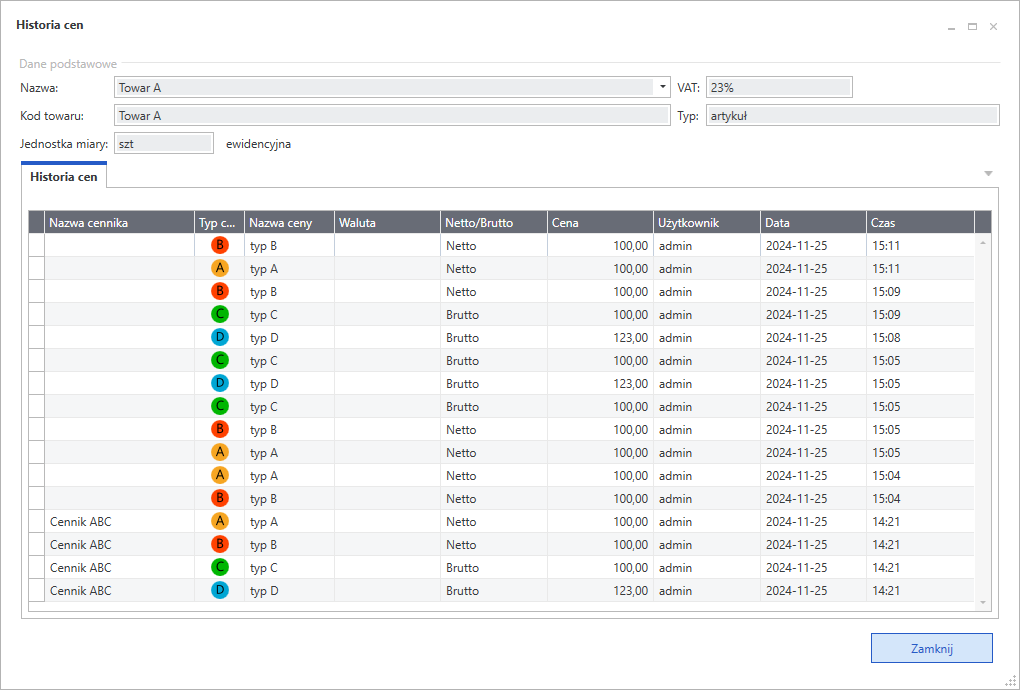Click the C icon in the Cennik ABC row
Image resolution: width=1020 pixels, height=690 pixels.
pos(220,567)
